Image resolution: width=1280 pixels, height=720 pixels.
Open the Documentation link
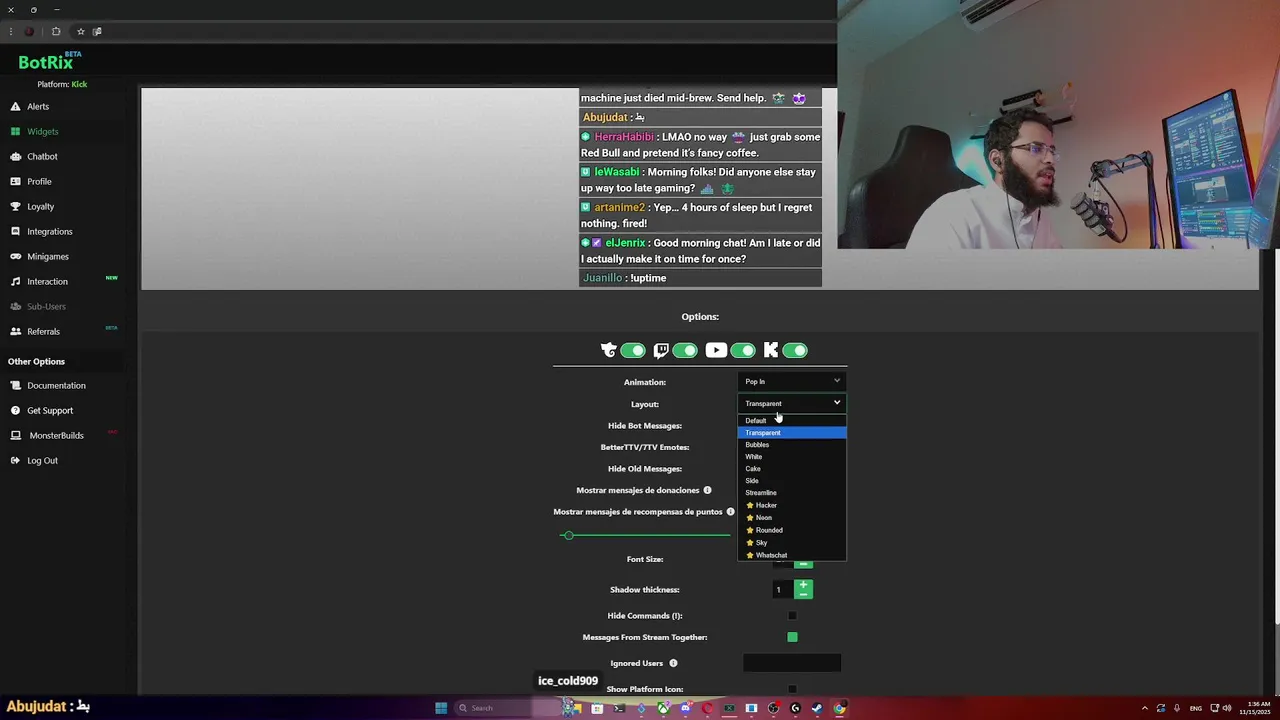tap(56, 385)
